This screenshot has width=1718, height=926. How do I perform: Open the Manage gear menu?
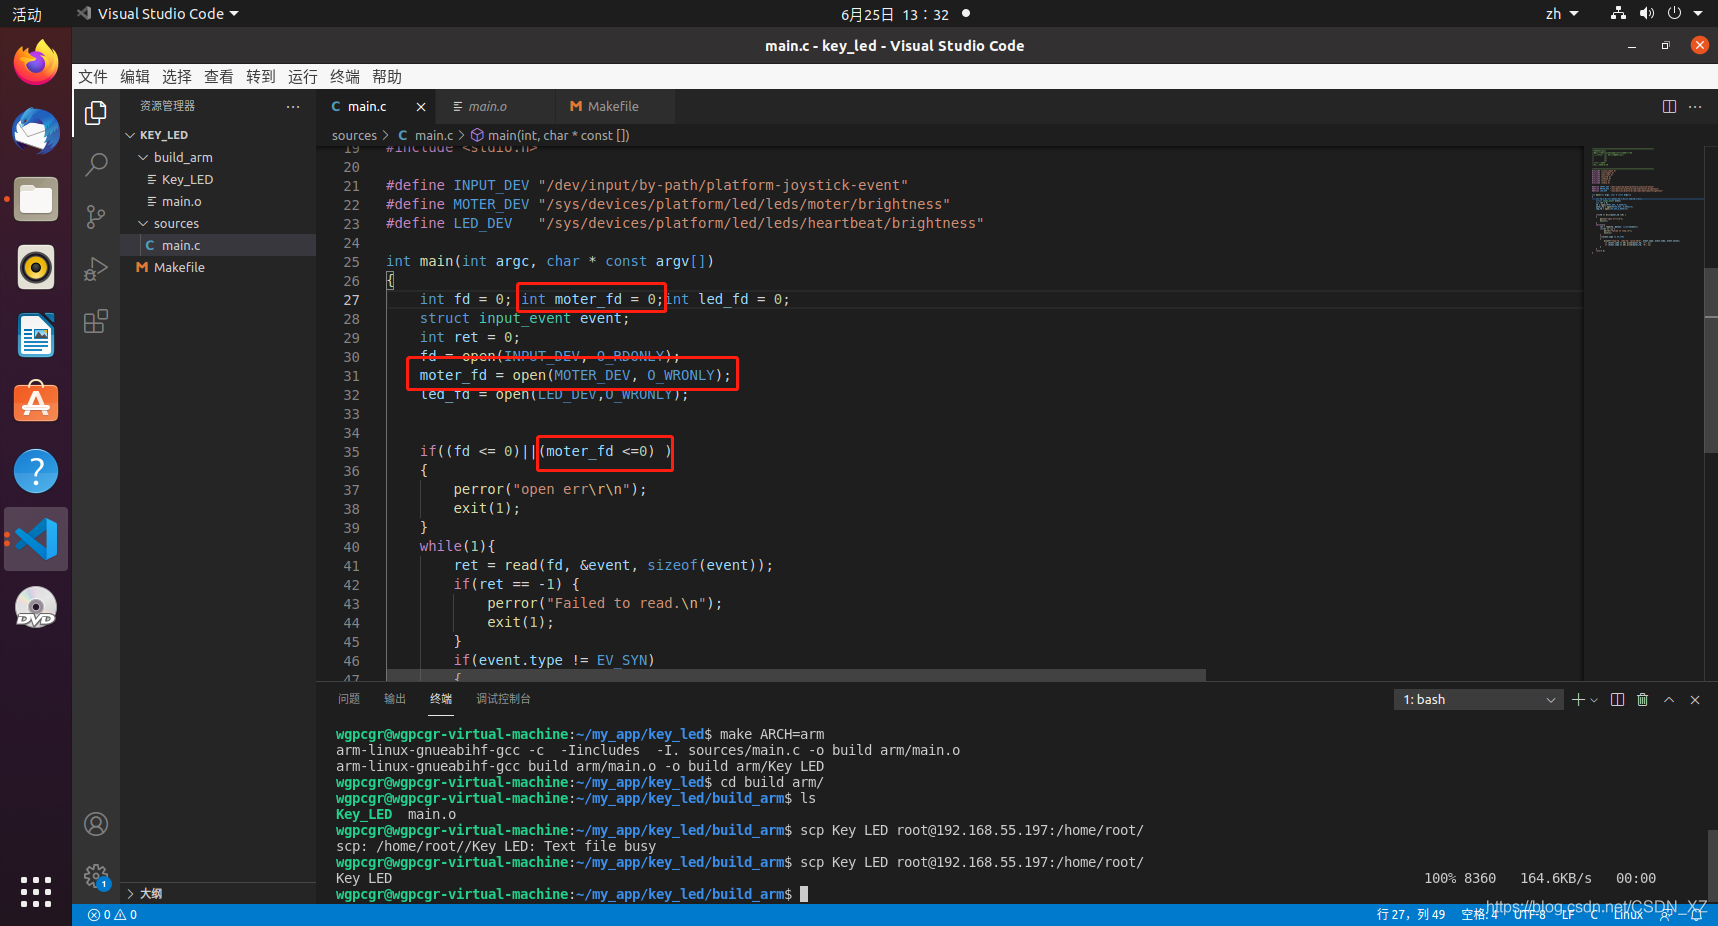point(96,876)
